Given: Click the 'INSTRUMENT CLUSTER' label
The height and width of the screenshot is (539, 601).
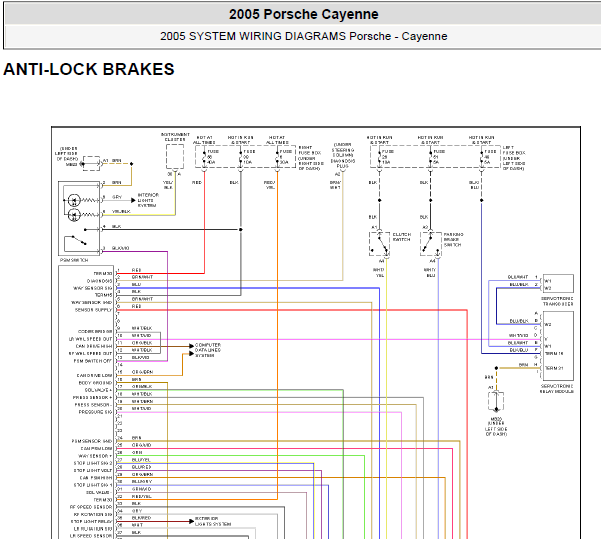Looking at the screenshot, I should [175, 137].
